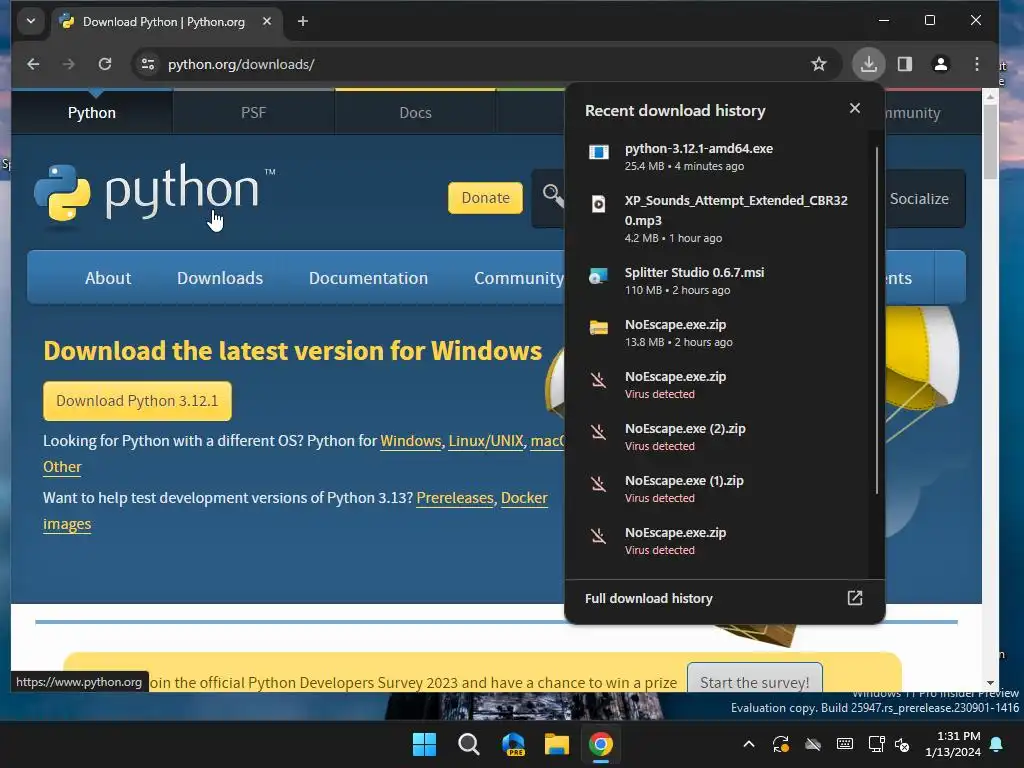The height and width of the screenshot is (768, 1024).
Task: Close the Download Python tab
Action: tap(266, 22)
